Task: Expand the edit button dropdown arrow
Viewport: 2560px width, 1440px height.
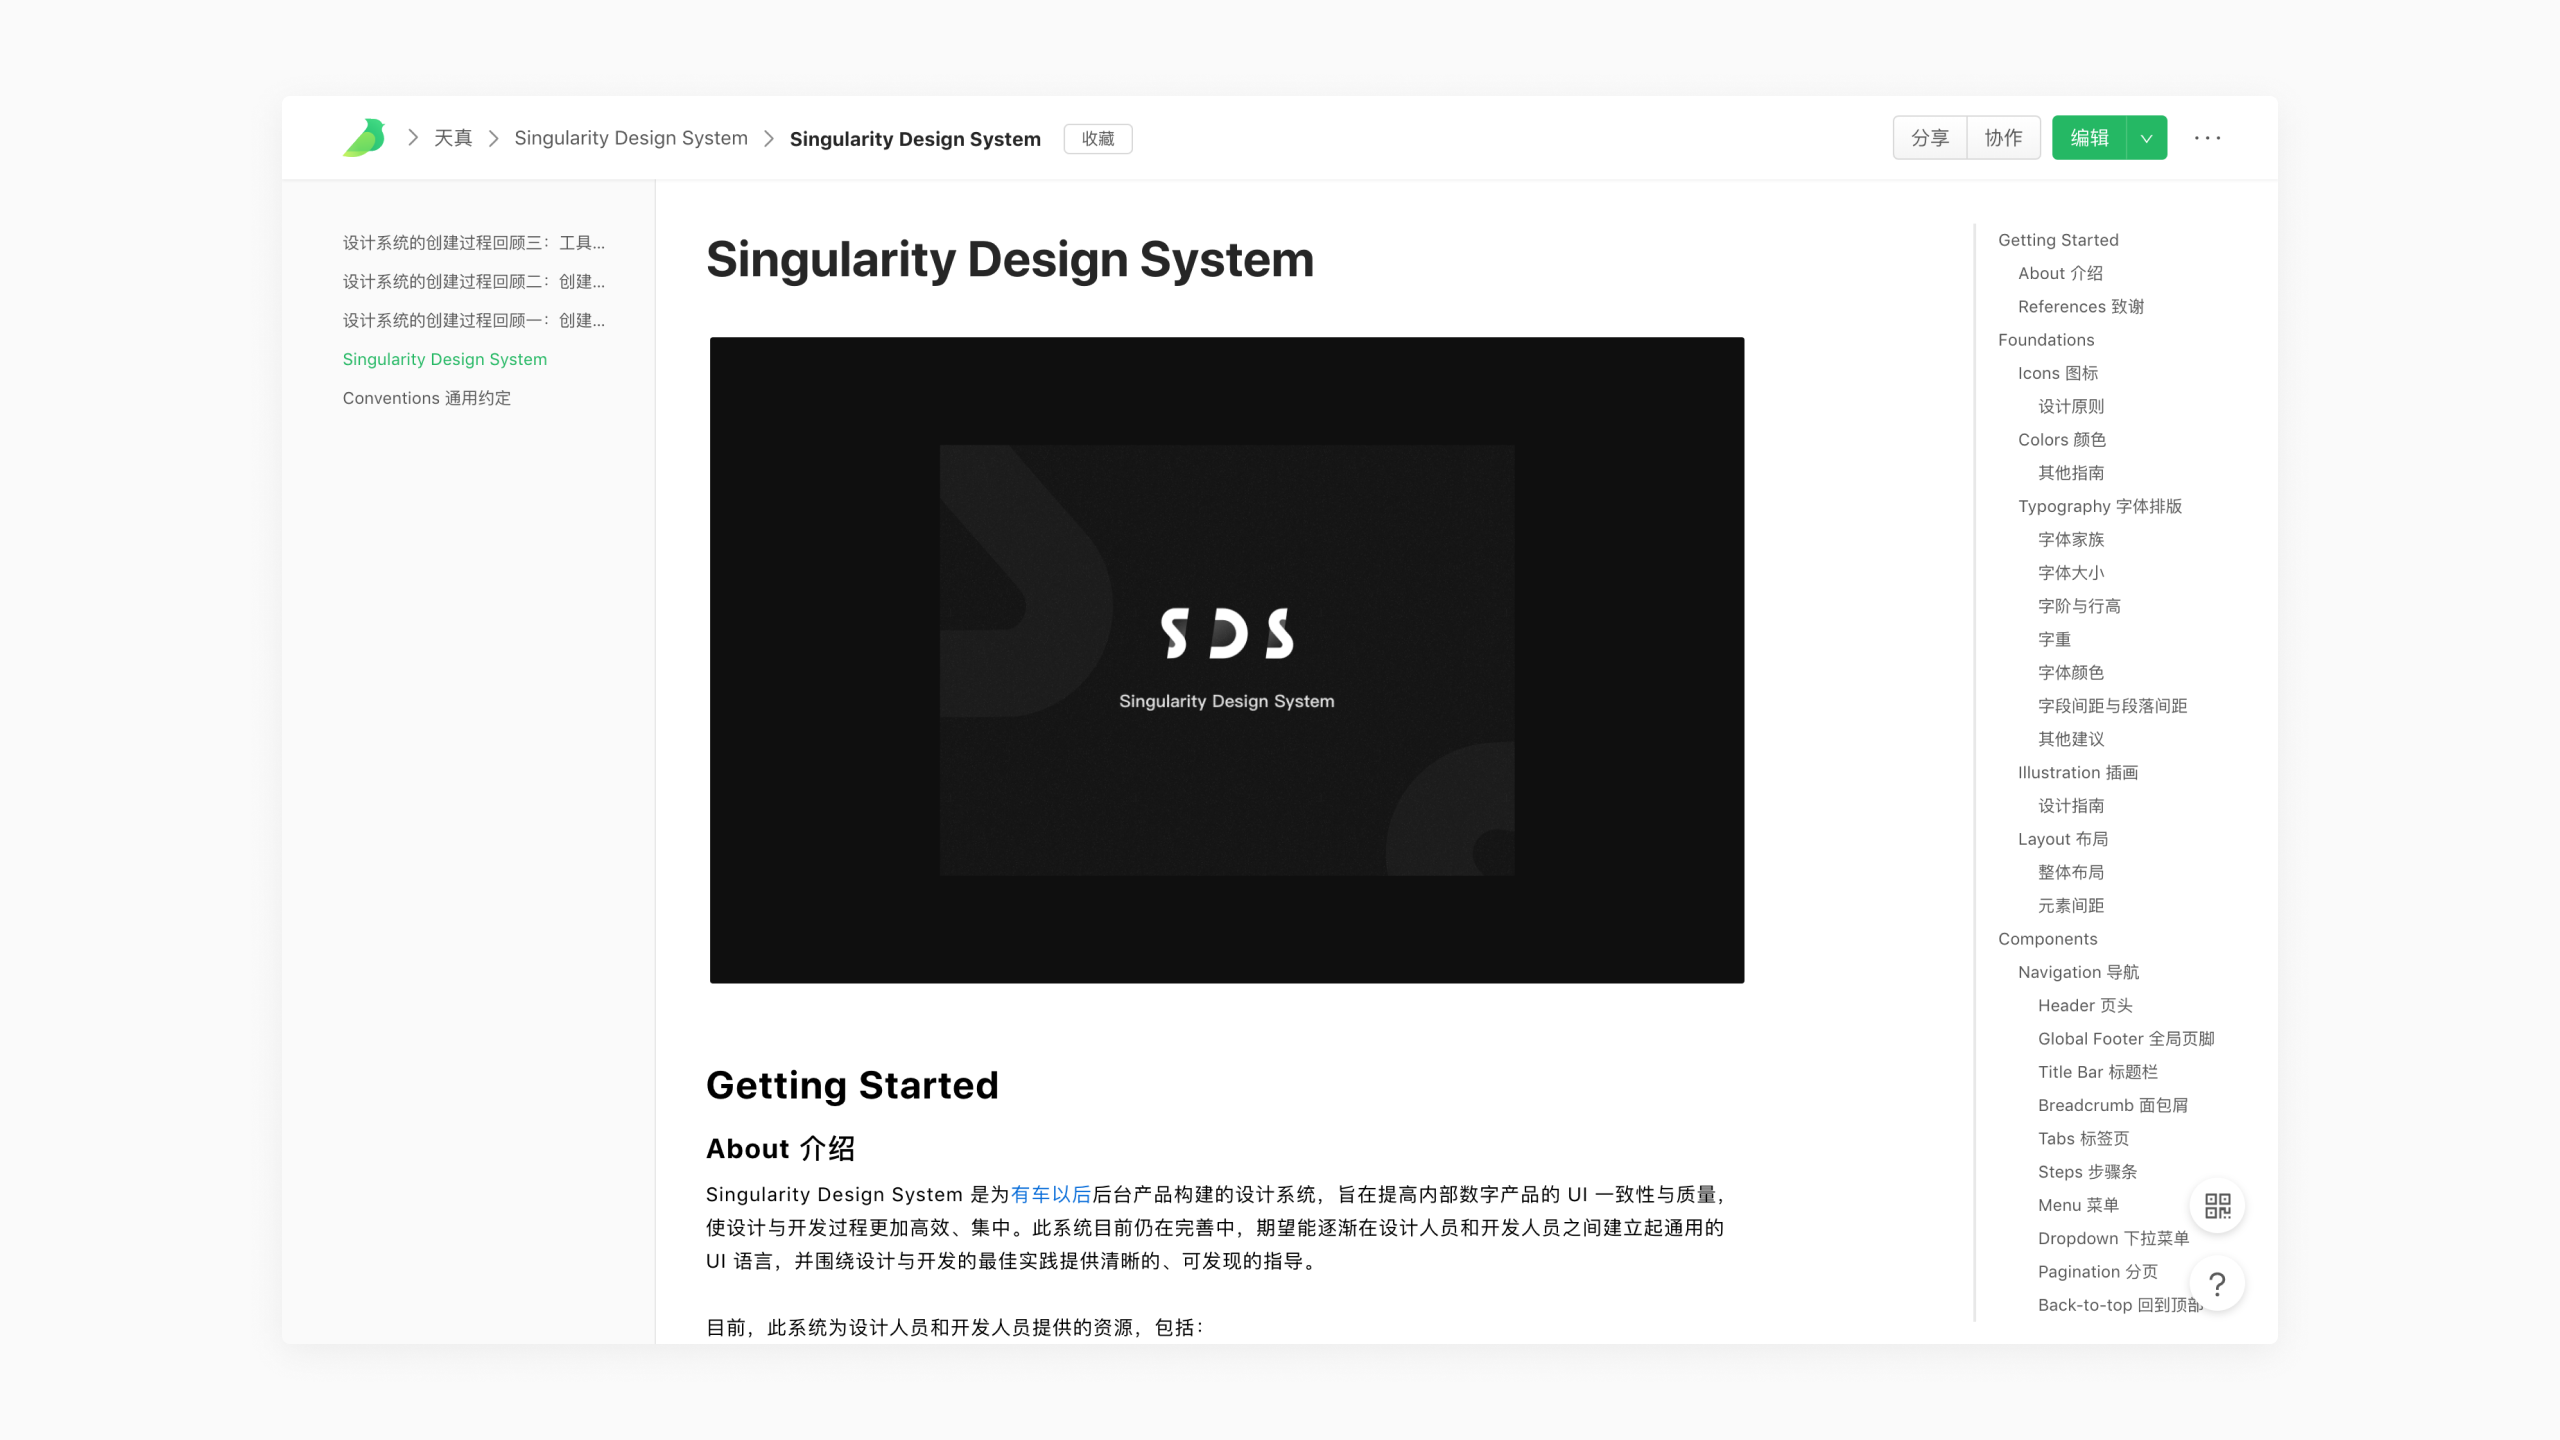Action: [2146, 138]
